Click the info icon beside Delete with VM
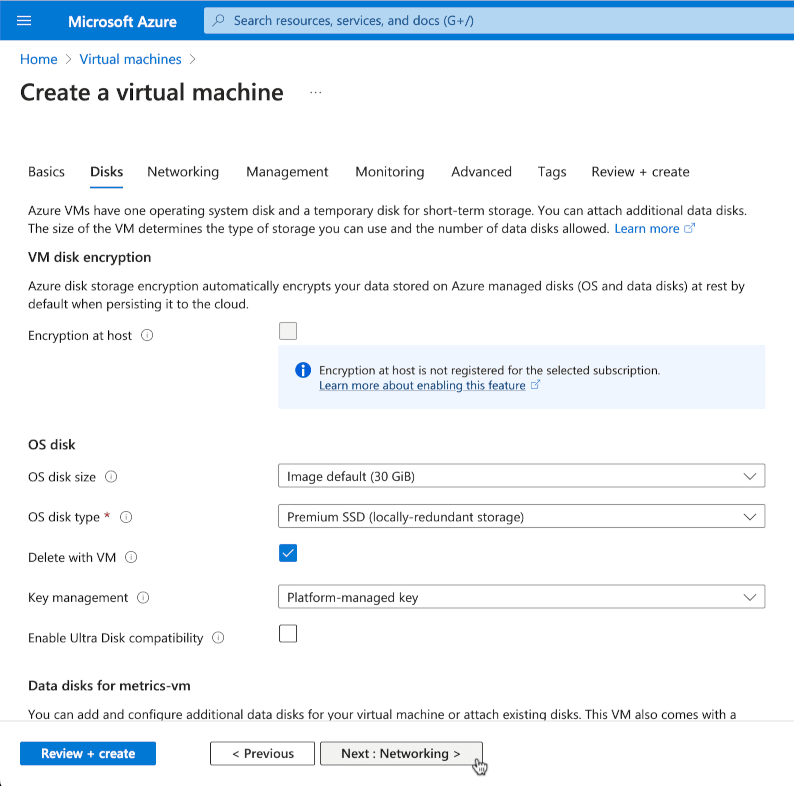This screenshot has width=794, height=786. click(131, 558)
